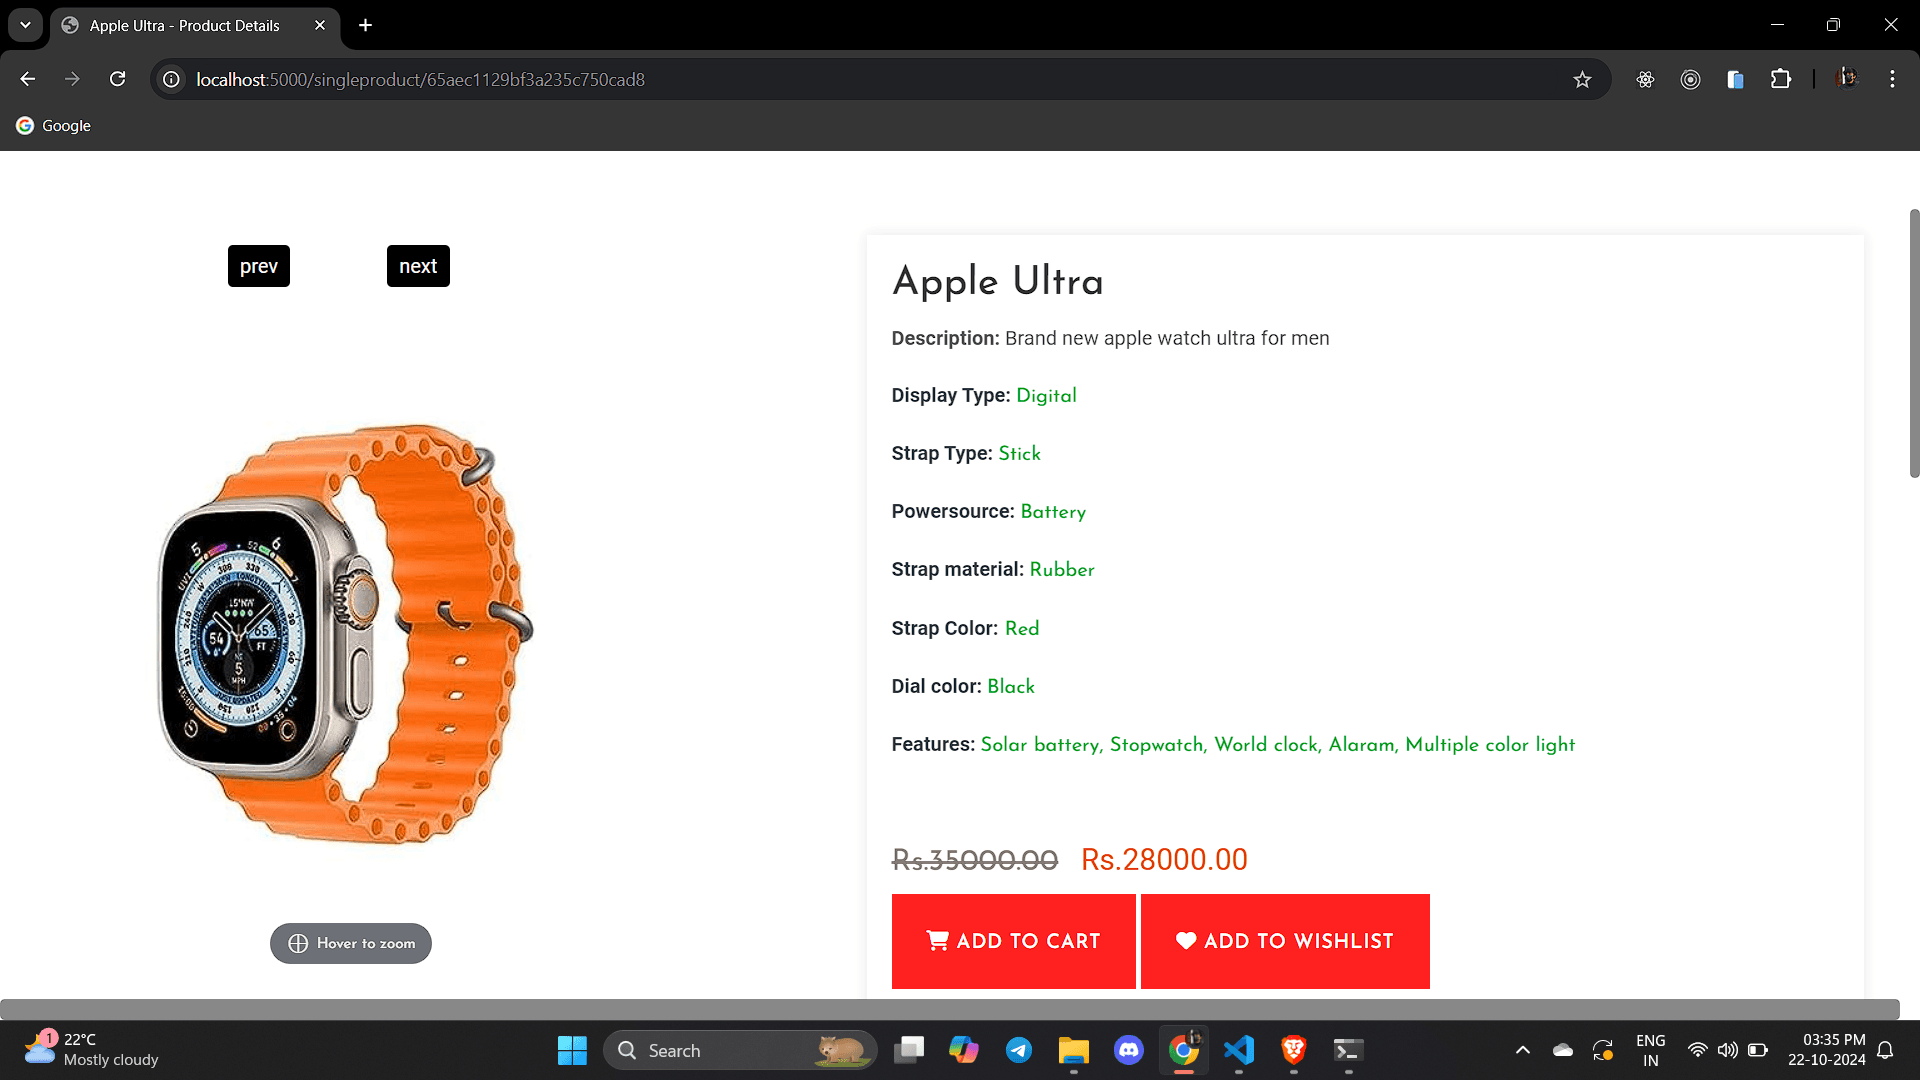Click the heart icon on Add to Wishlist

pyautogui.click(x=1183, y=940)
